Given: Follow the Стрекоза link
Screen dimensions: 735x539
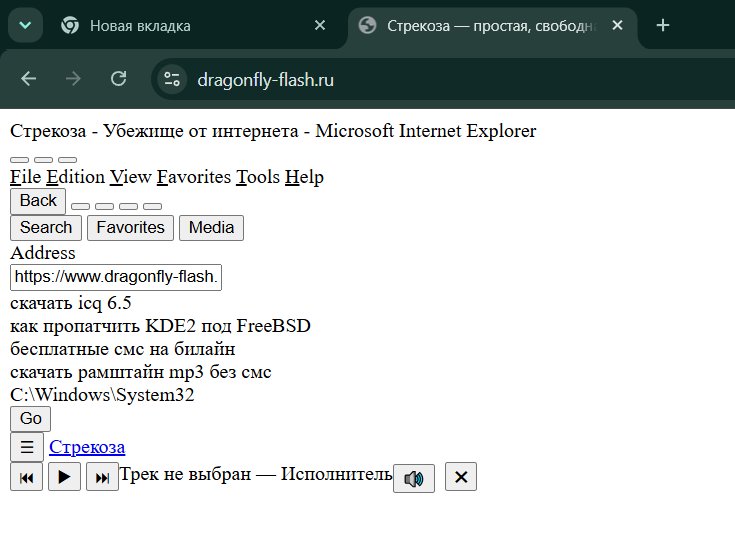Looking at the screenshot, I should (87, 447).
